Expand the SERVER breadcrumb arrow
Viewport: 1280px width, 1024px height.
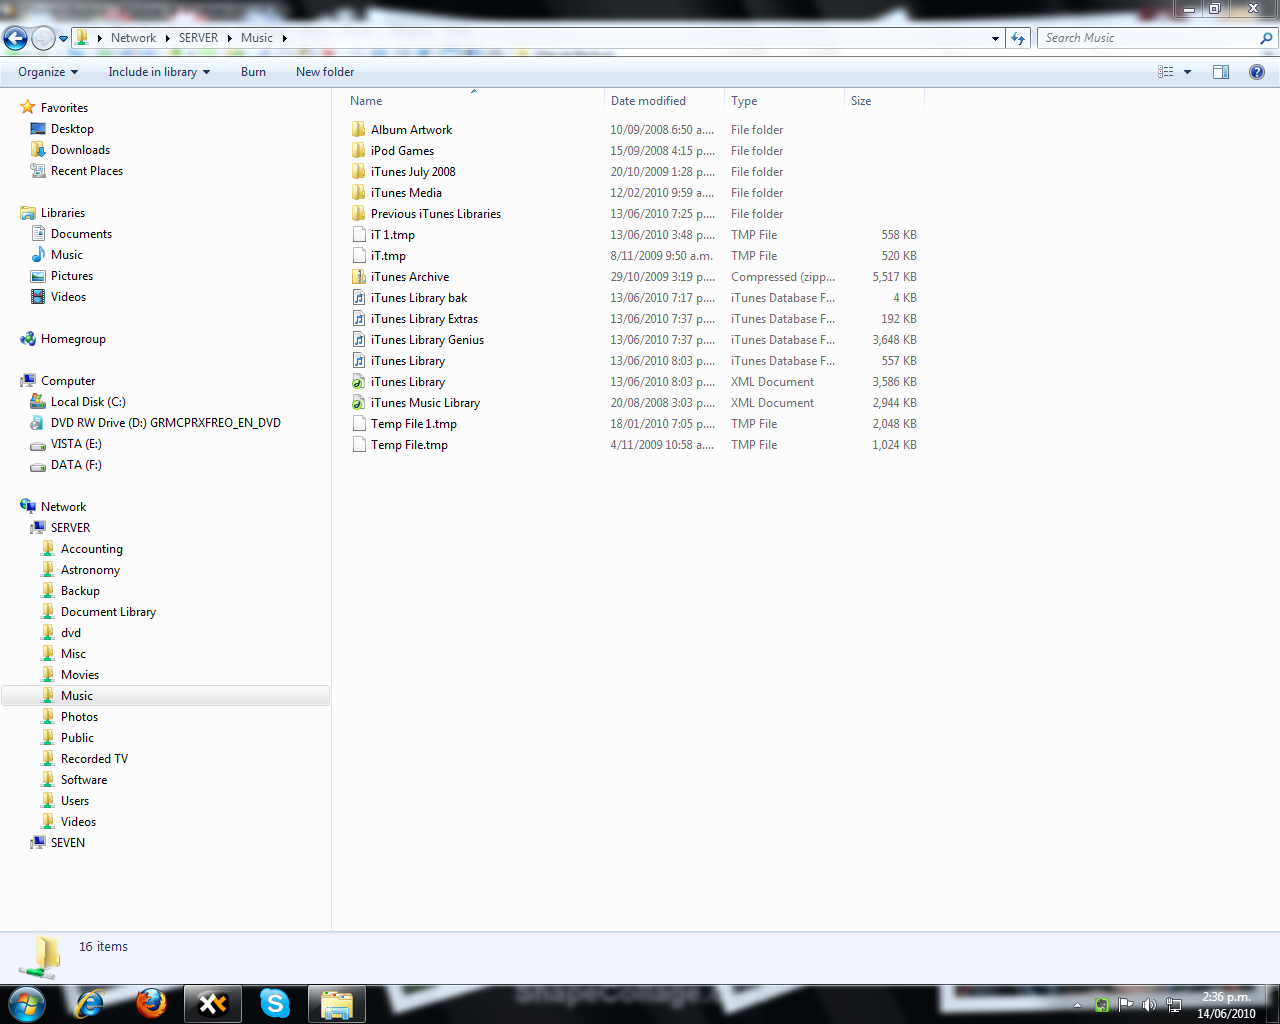tap(230, 38)
